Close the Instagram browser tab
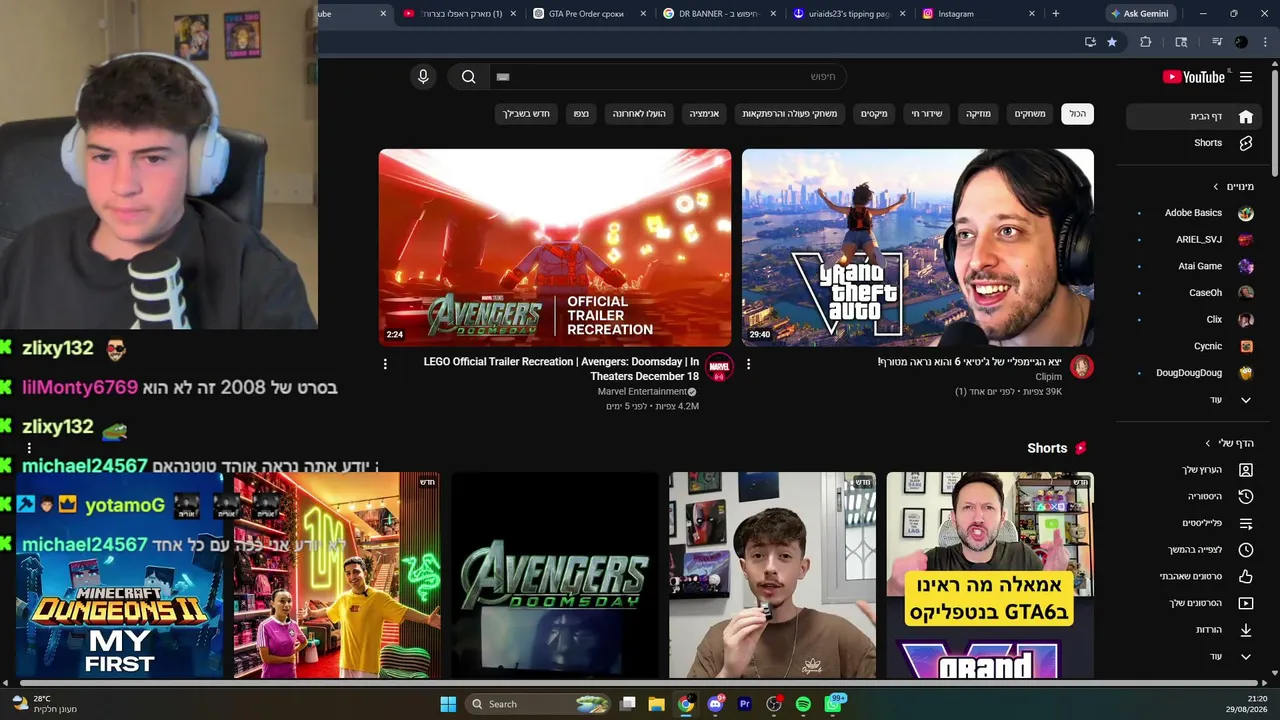 pos(1032,14)
